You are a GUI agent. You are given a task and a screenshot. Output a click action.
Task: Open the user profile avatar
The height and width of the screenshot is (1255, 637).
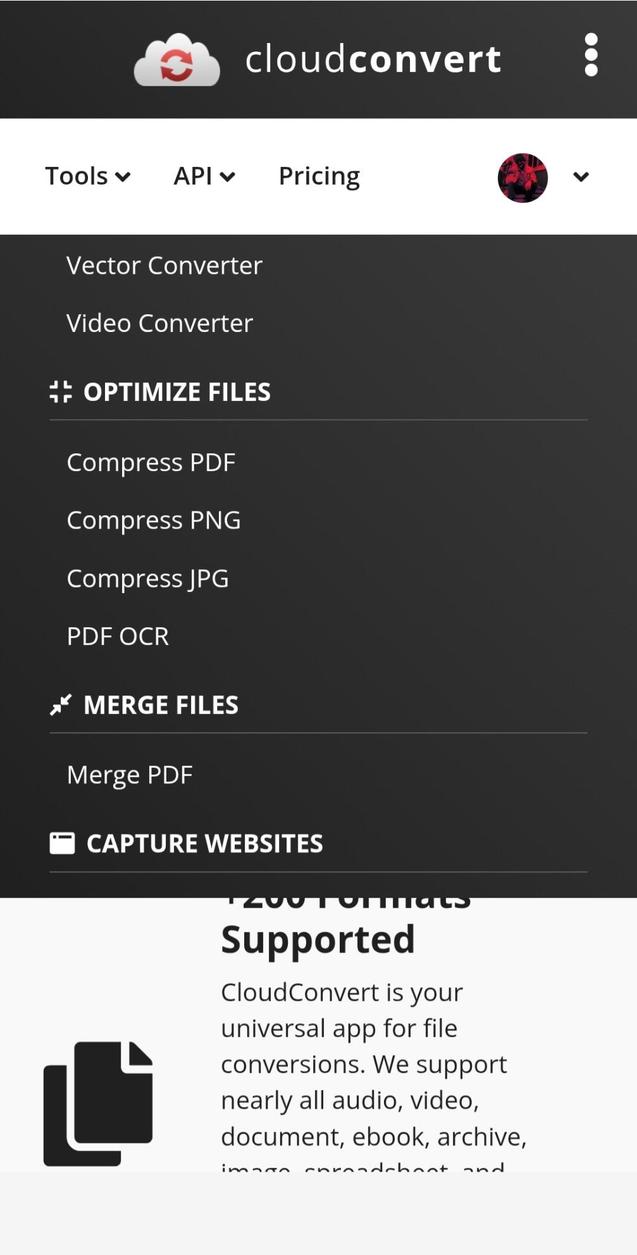pyautogui.click(x=522, y=175)
